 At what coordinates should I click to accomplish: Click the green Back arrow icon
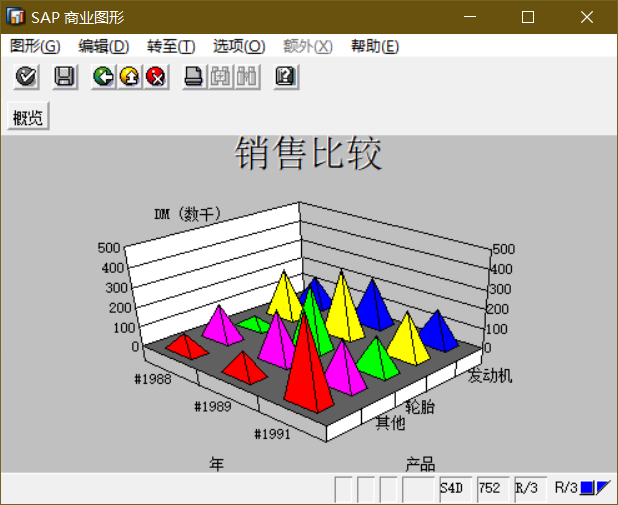(x=104, y=76)
